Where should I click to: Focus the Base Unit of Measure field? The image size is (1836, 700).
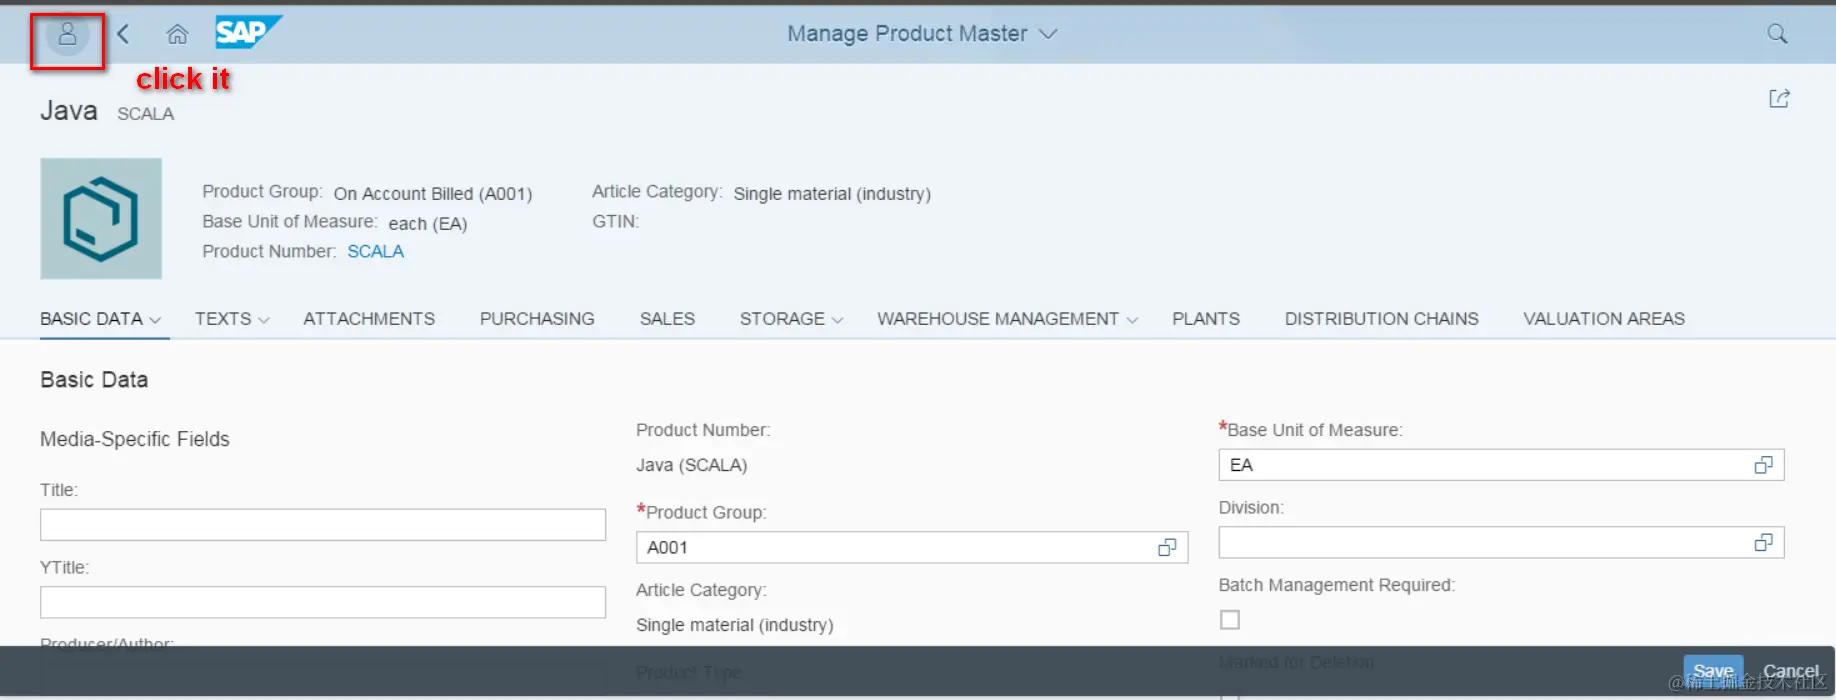(1501, 465)
